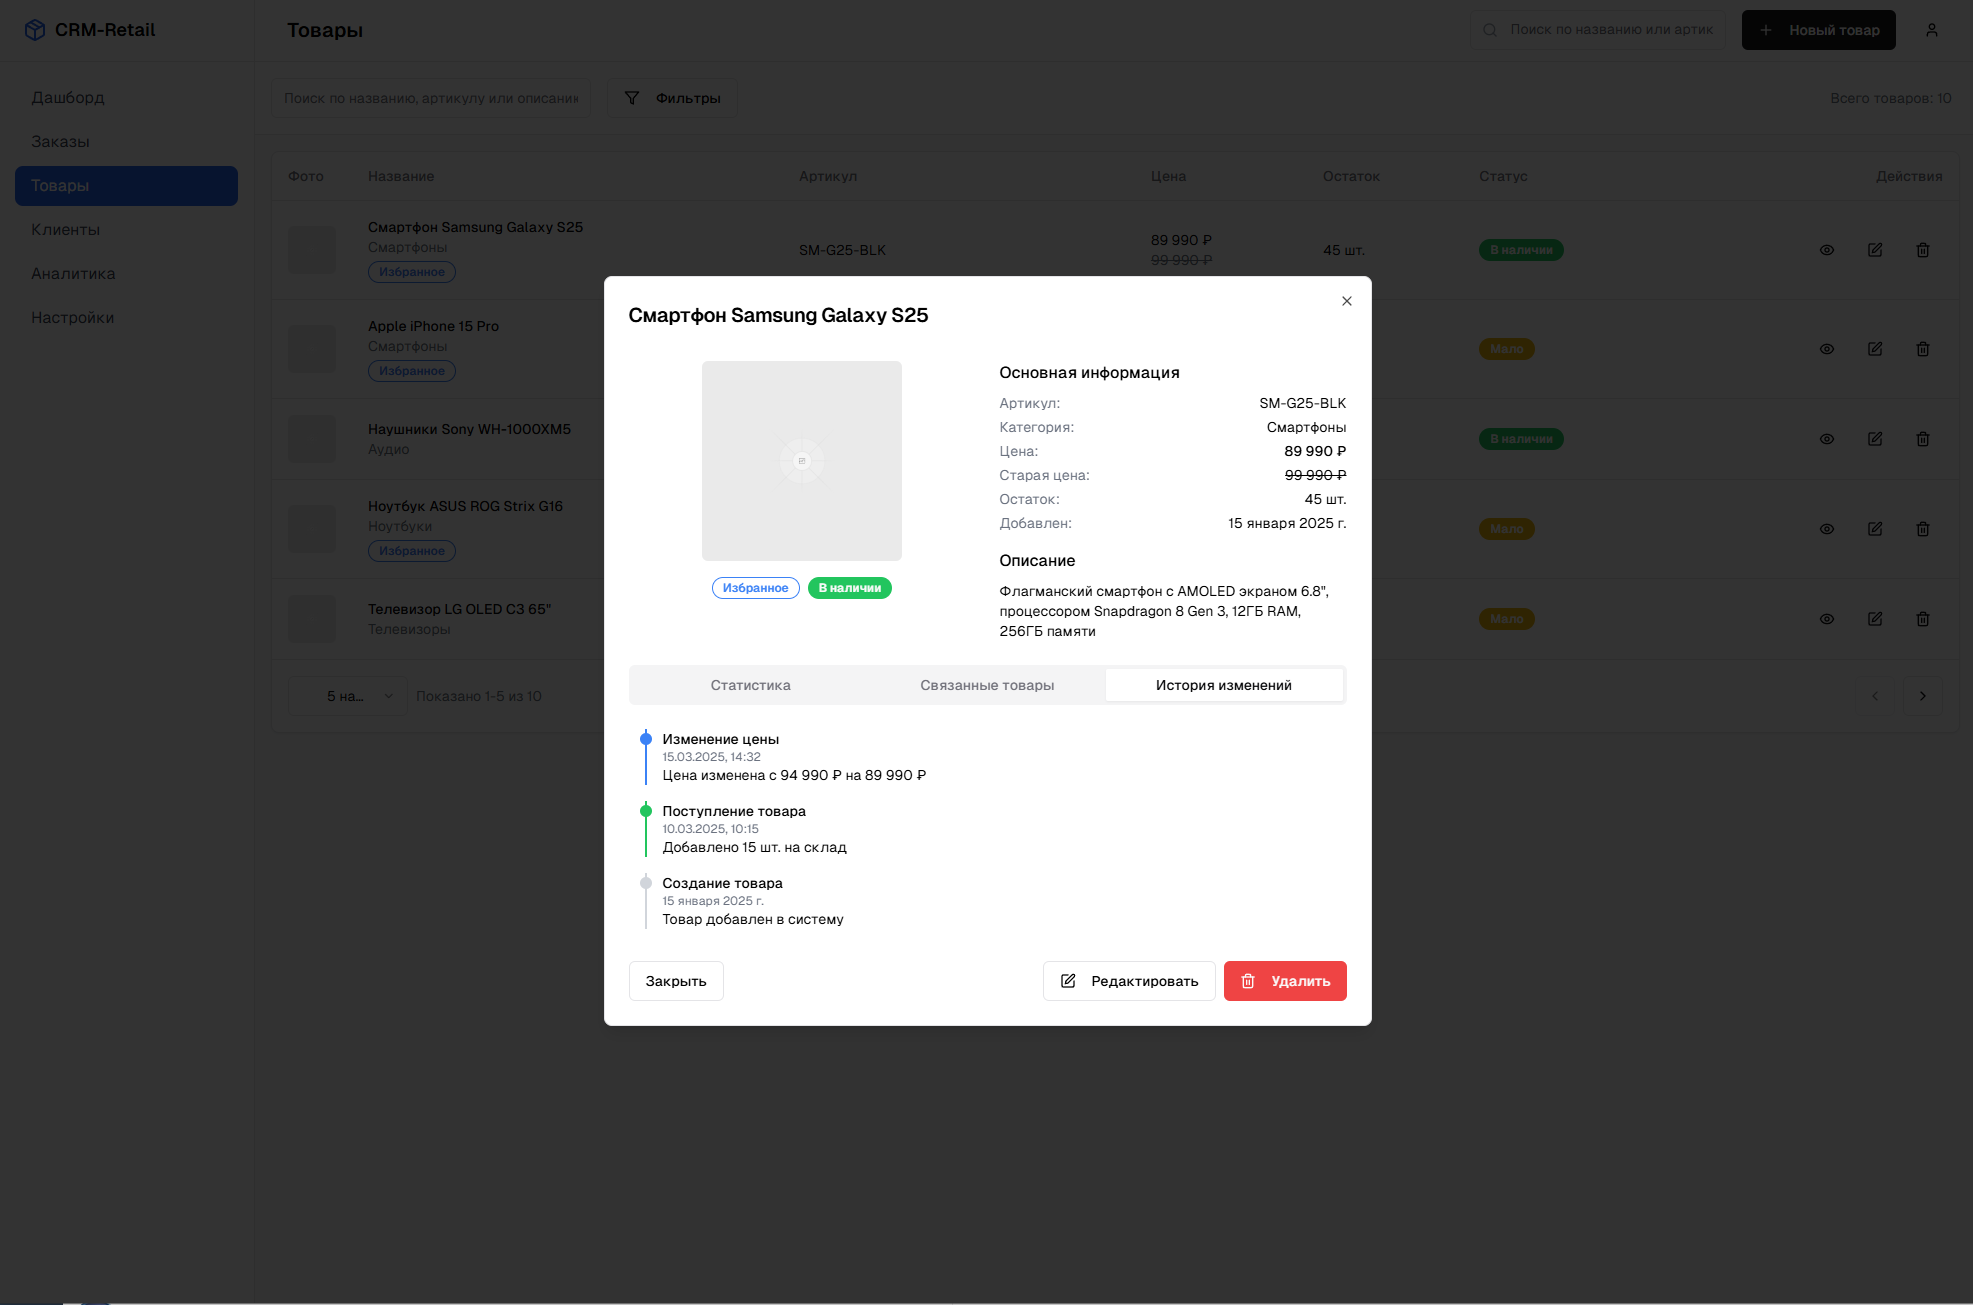Delete Sony WH-1000XM5 row trash icon

click(1922, 439)
